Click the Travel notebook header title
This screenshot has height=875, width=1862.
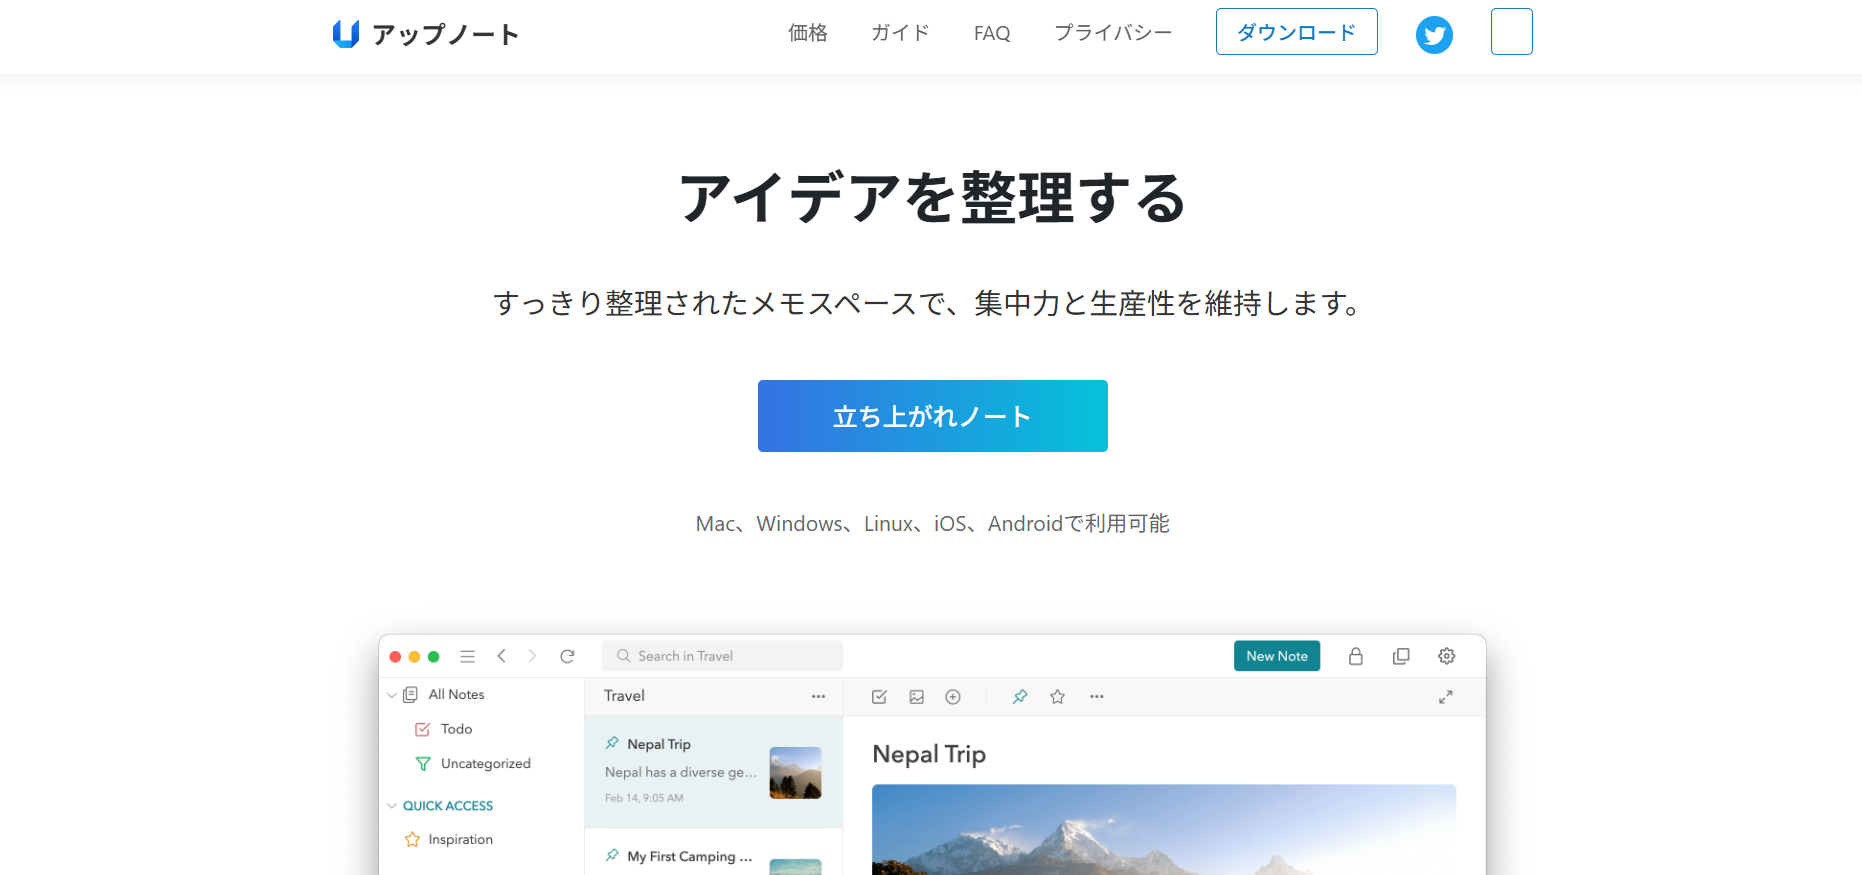[624, 696]
